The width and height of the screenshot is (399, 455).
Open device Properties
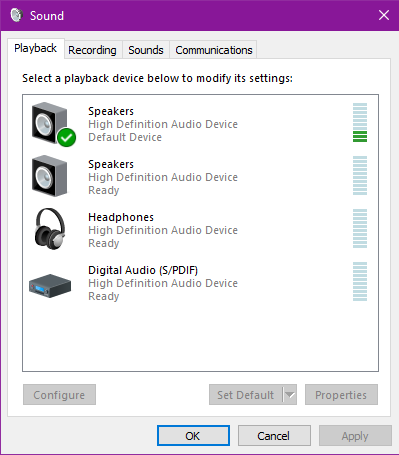tap(341, 395)
